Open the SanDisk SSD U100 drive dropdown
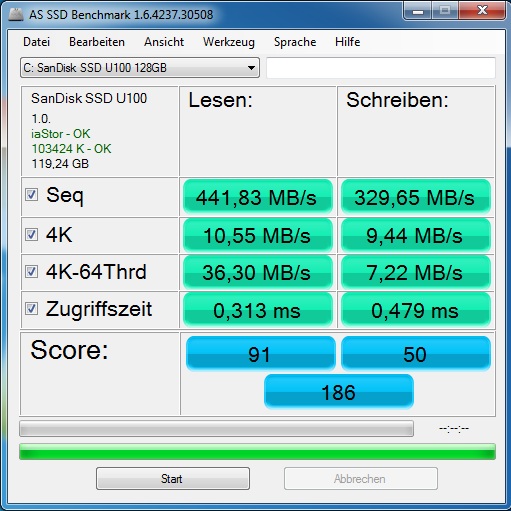Screen dimensions: 511x511 140,68
